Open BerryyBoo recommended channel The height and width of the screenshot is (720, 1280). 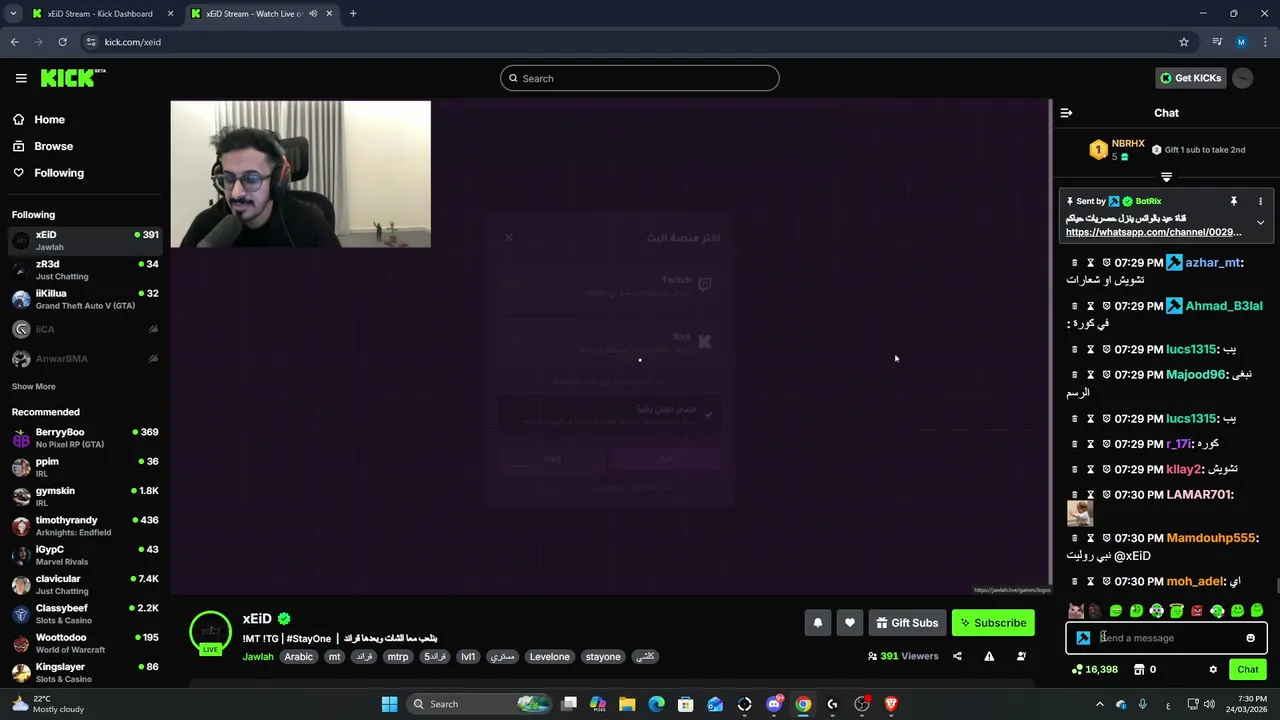tap(85, 438)
